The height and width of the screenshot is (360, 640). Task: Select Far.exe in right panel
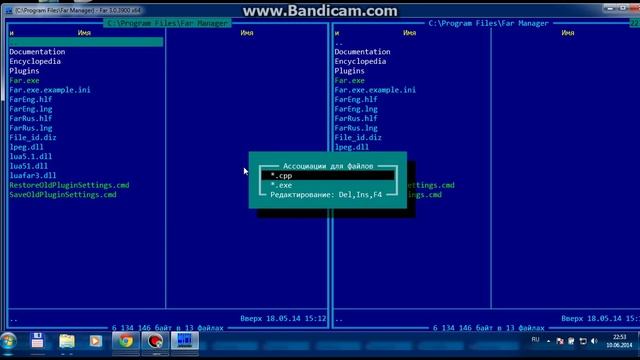click(x=350, y=80)
